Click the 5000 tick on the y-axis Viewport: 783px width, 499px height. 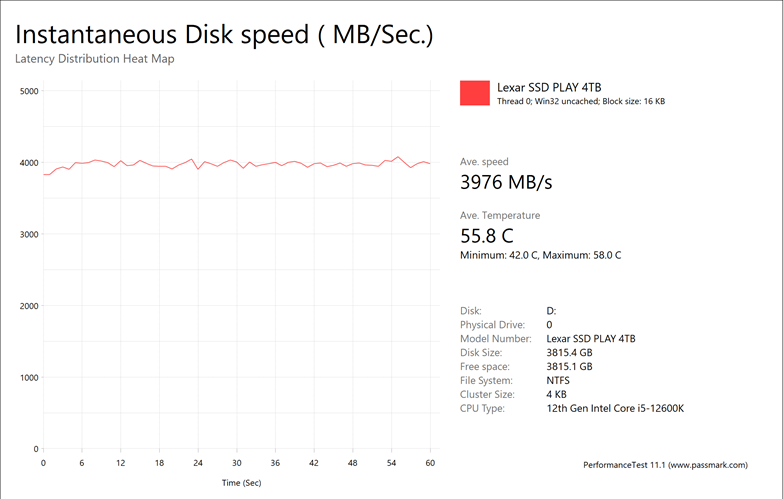28,91
